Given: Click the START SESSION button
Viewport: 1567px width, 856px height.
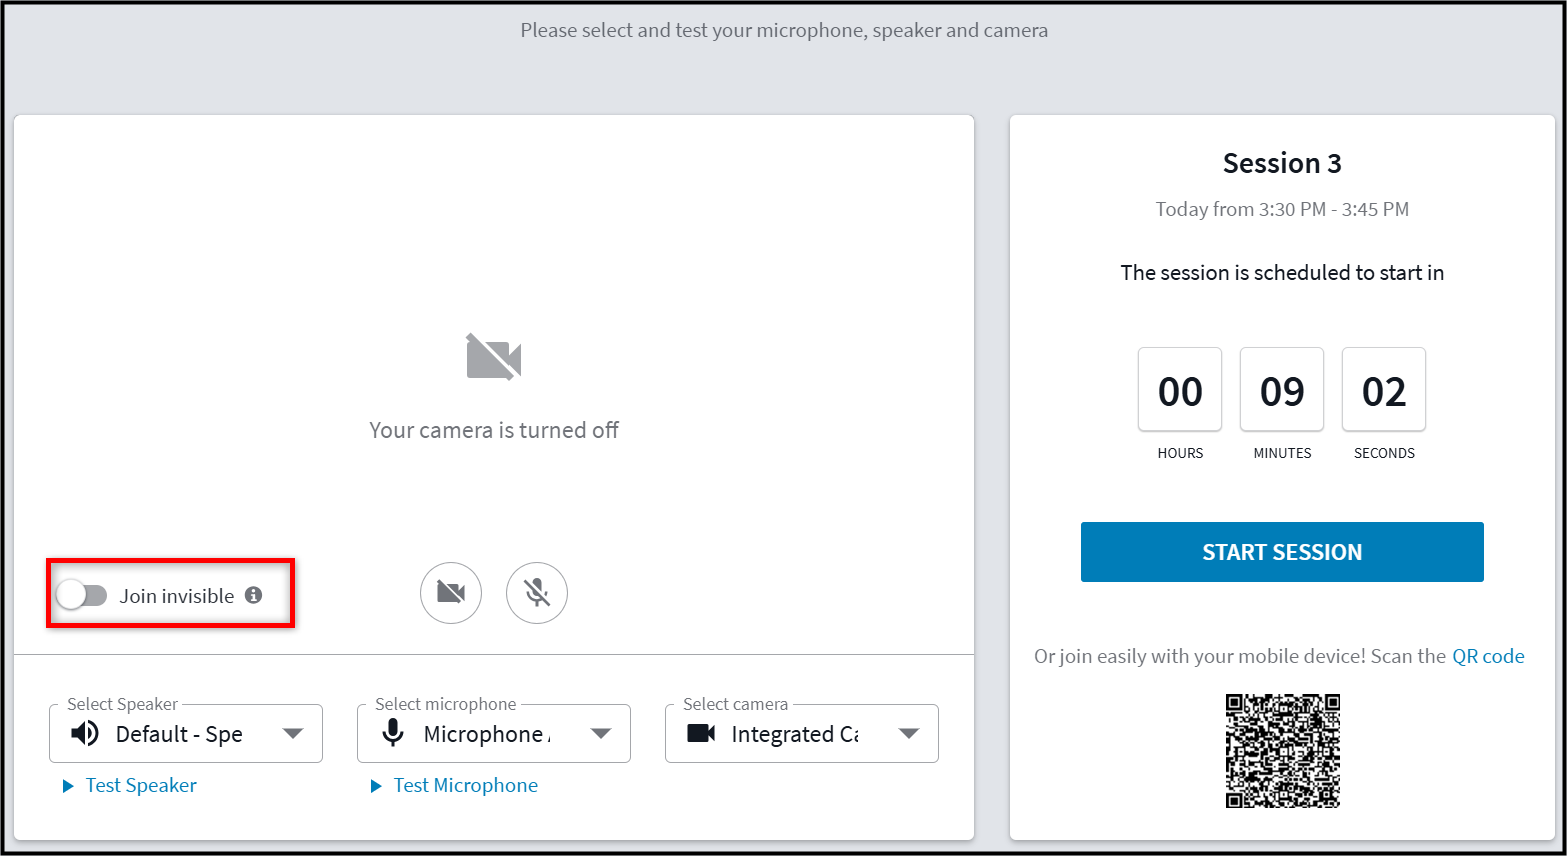Looking at the screenshot, I should click(x=1282, y=552).
